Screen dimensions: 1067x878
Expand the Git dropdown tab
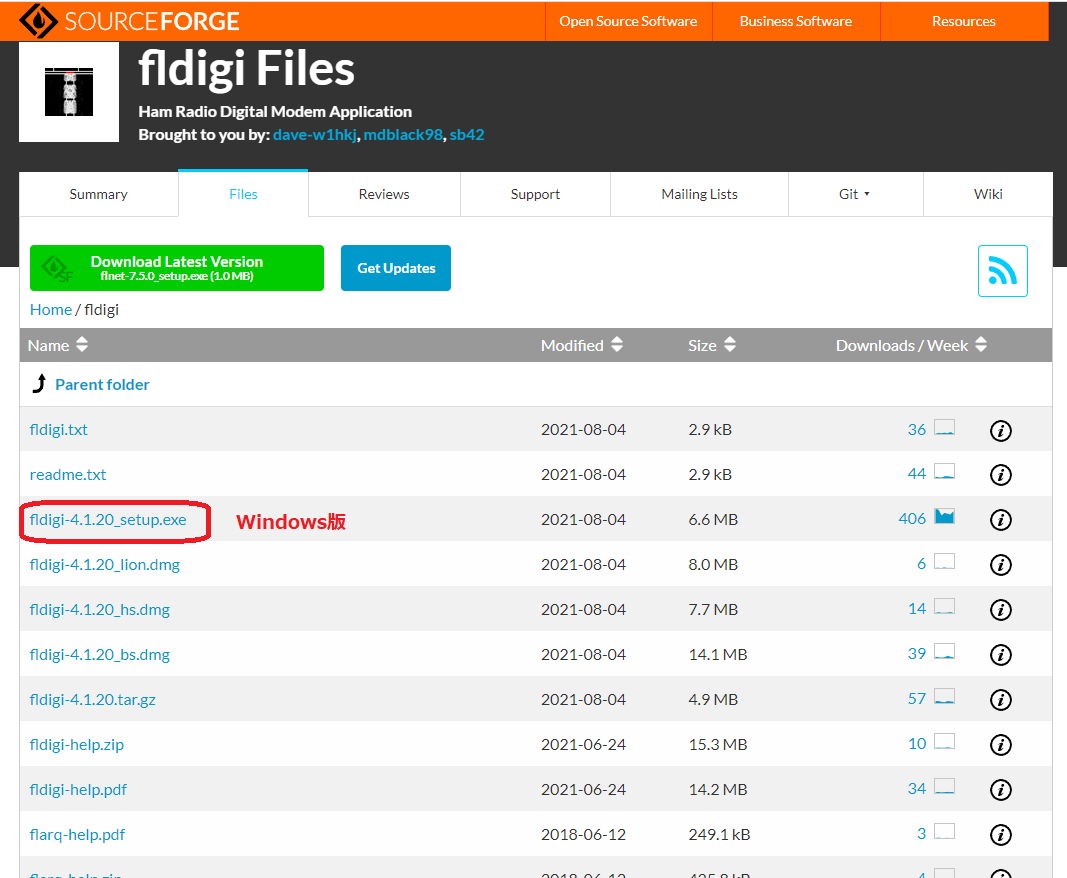[855, 194]
